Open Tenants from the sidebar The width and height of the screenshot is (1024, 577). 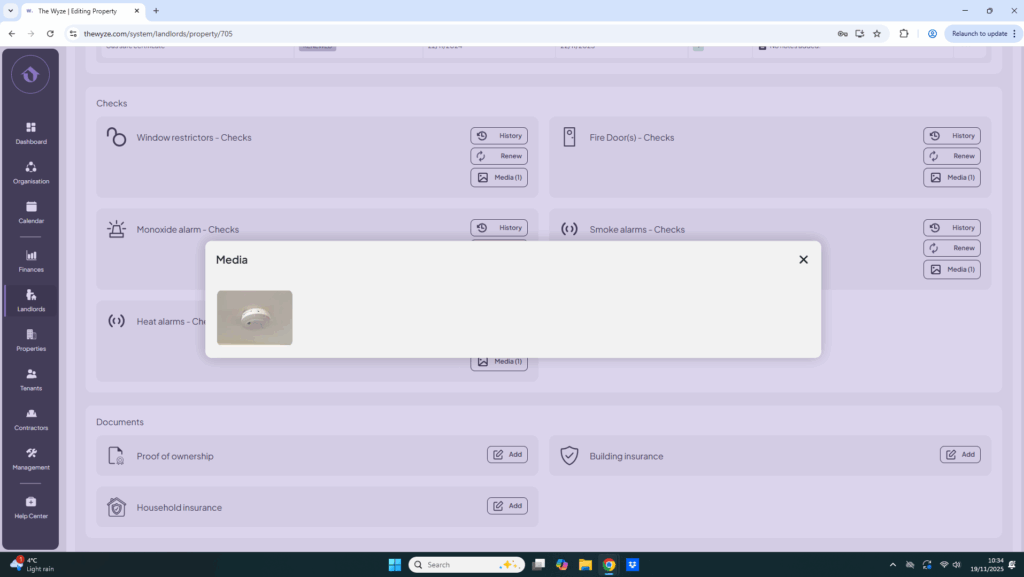tap(31, 379)
